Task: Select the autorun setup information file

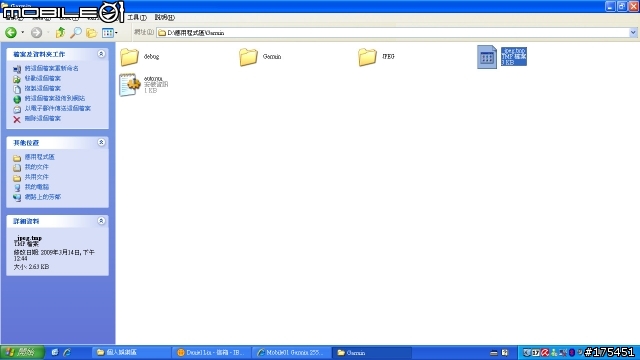Action: 144,85
